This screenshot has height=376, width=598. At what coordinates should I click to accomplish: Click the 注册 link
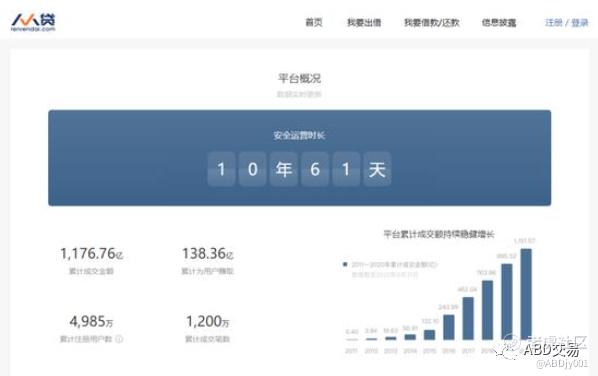(x=554, y=22)
